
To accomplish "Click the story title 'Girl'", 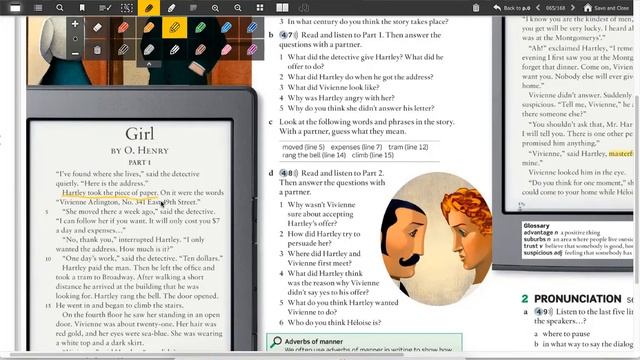I will 140,134.
